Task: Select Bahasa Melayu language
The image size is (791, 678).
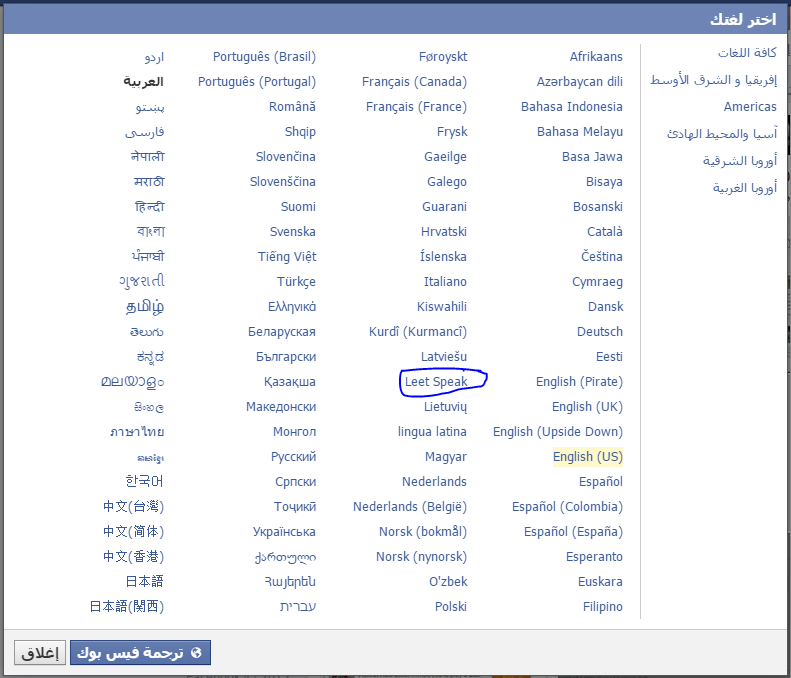Action: point(580,132)
